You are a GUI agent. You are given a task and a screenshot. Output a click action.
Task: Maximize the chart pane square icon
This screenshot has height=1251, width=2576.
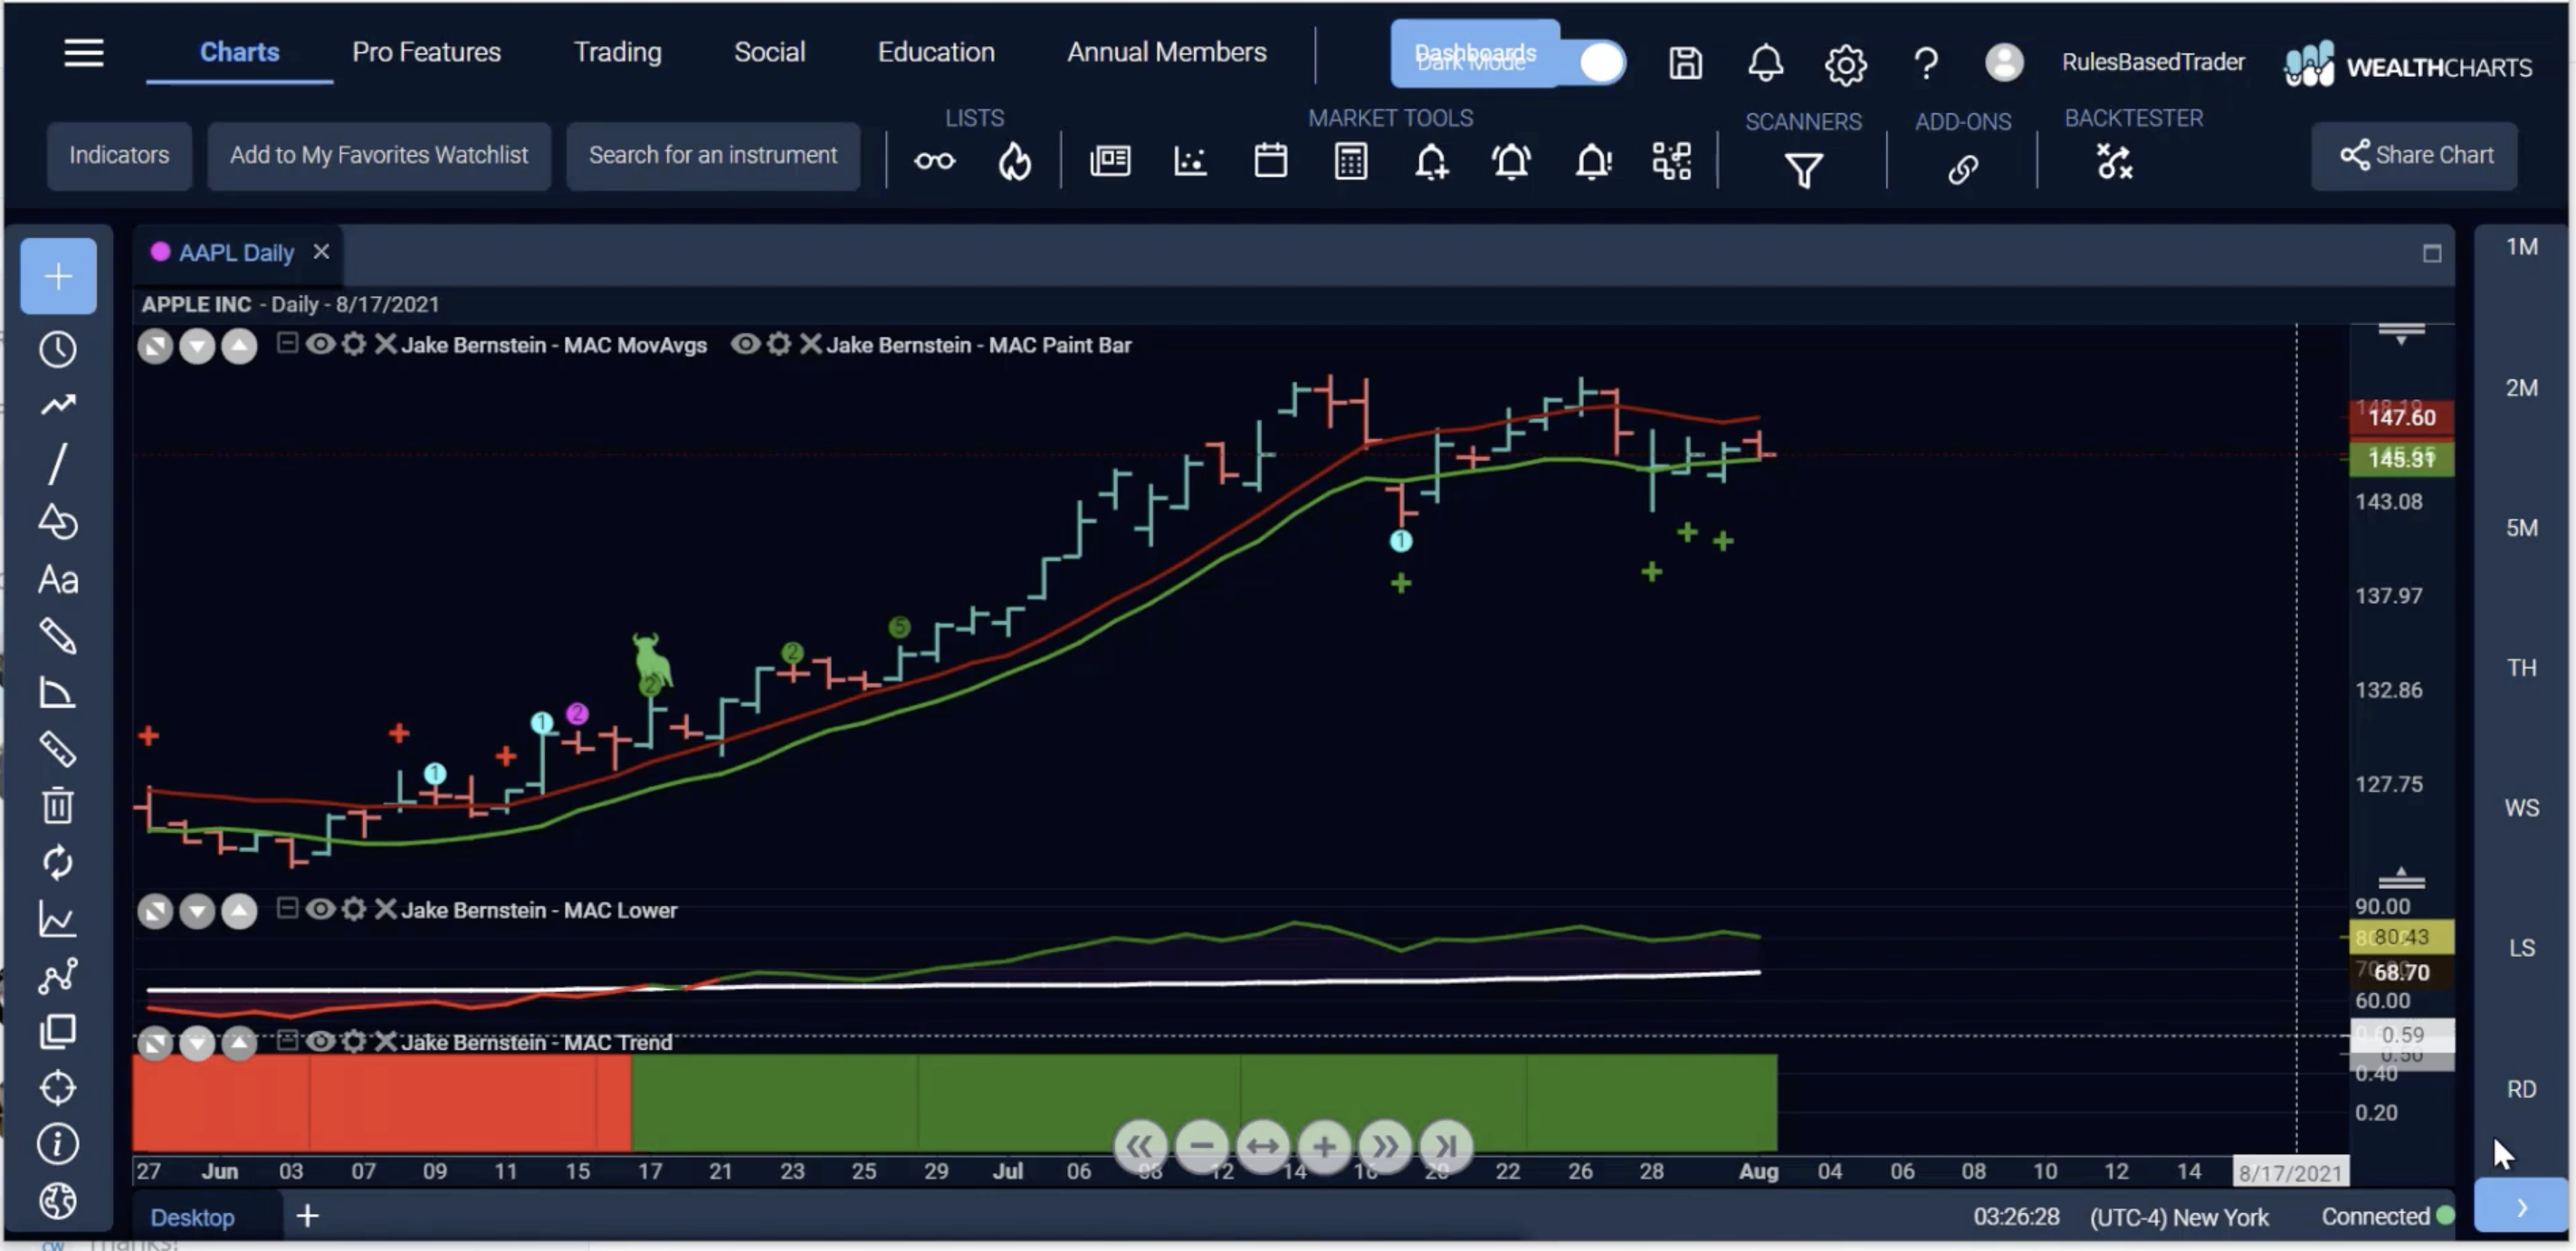[2432, 254]
